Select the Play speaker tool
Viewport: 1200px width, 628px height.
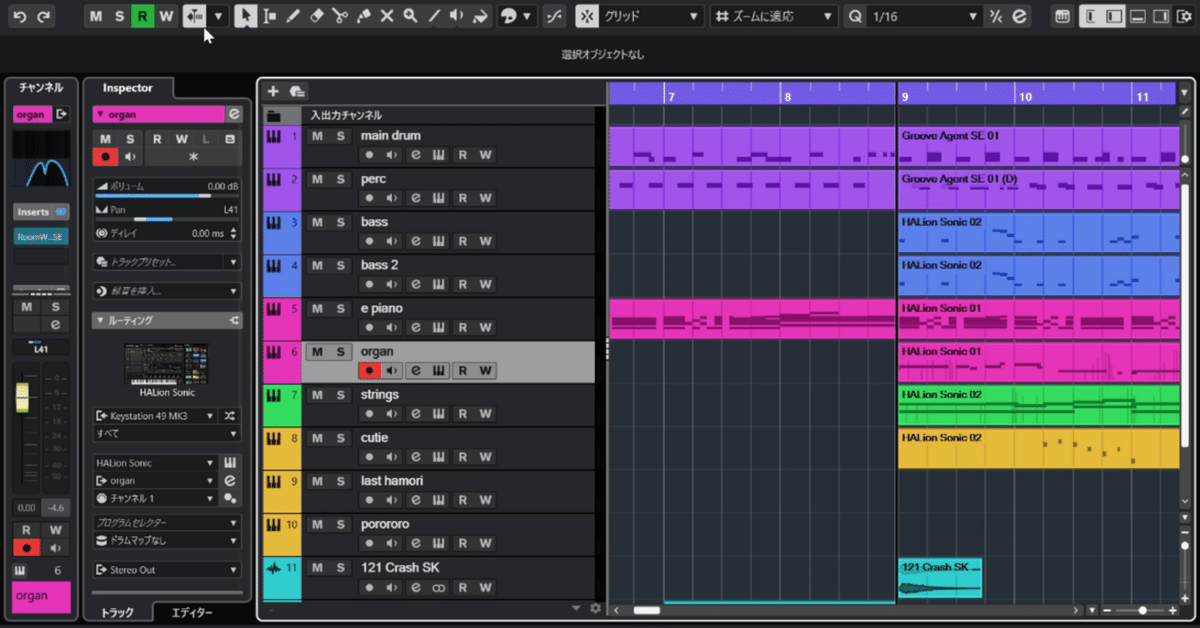point(457,17)
